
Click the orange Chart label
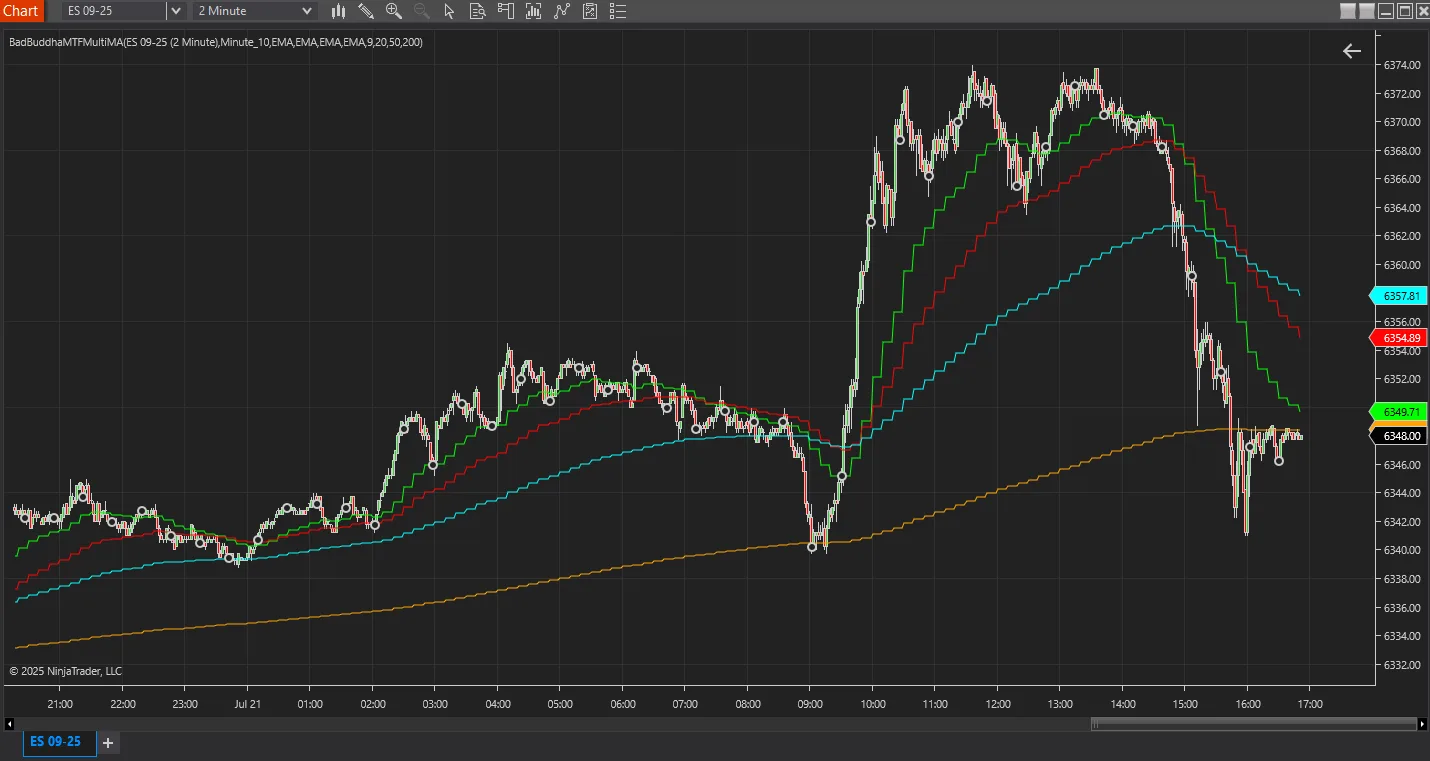coord(21,11)
